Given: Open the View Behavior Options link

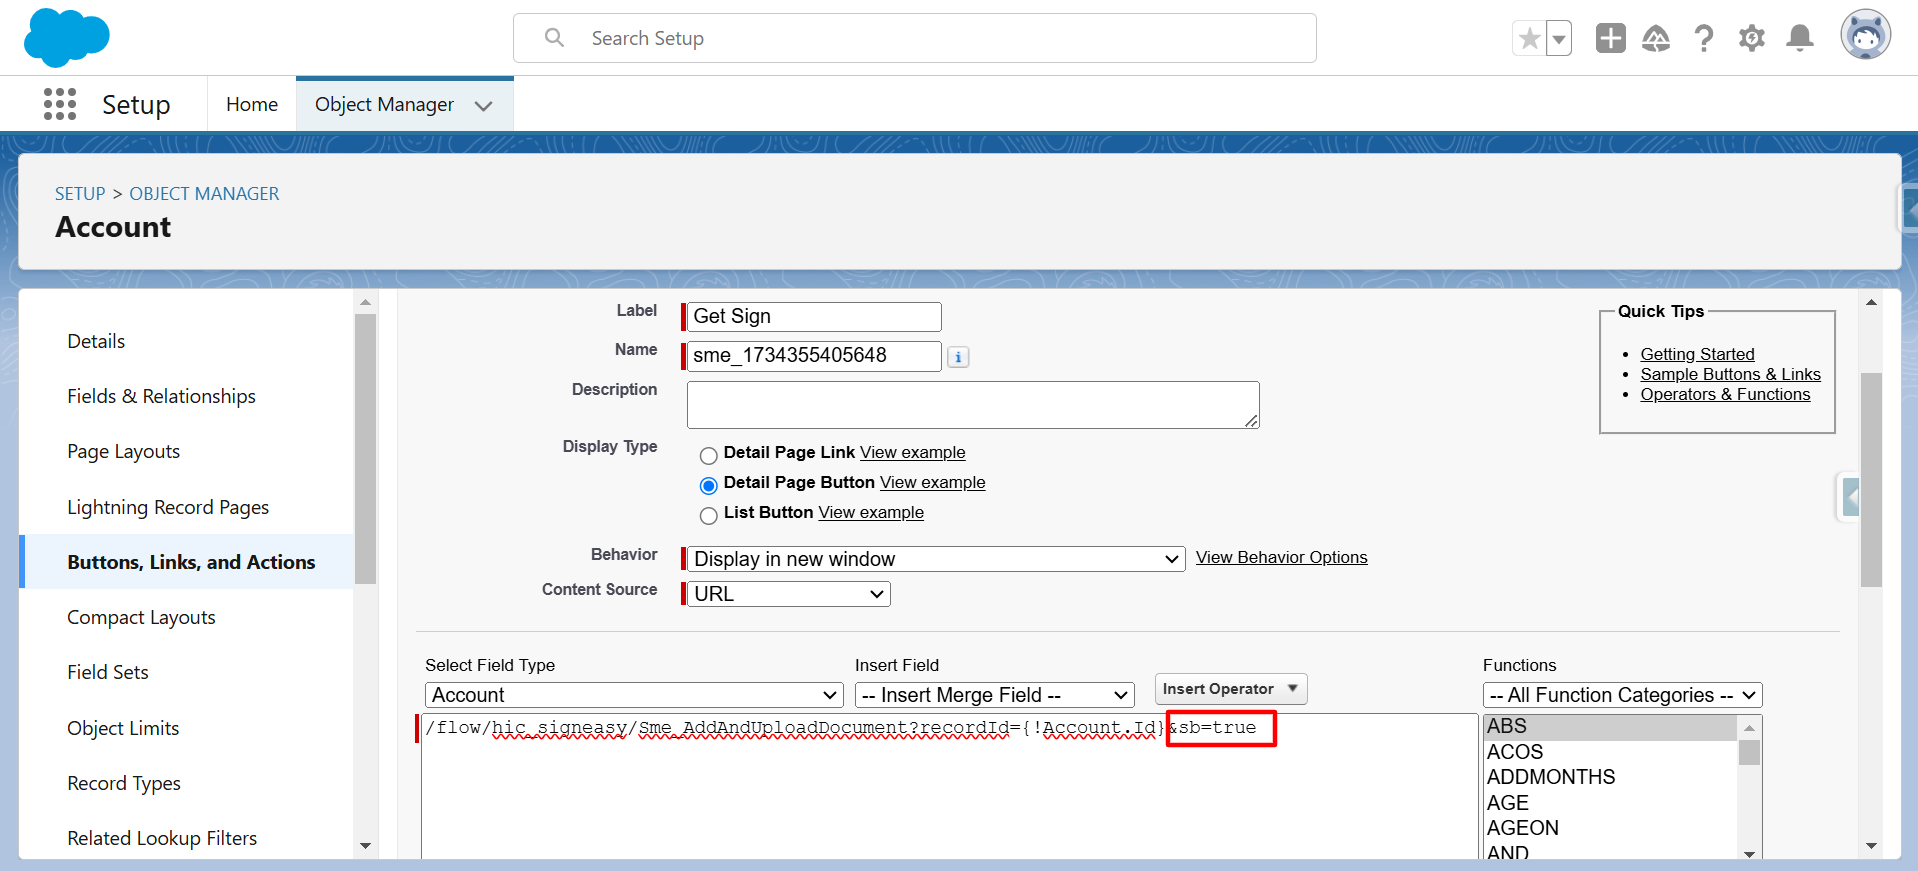Looking at the screenshot, I should coord(1281,557).
